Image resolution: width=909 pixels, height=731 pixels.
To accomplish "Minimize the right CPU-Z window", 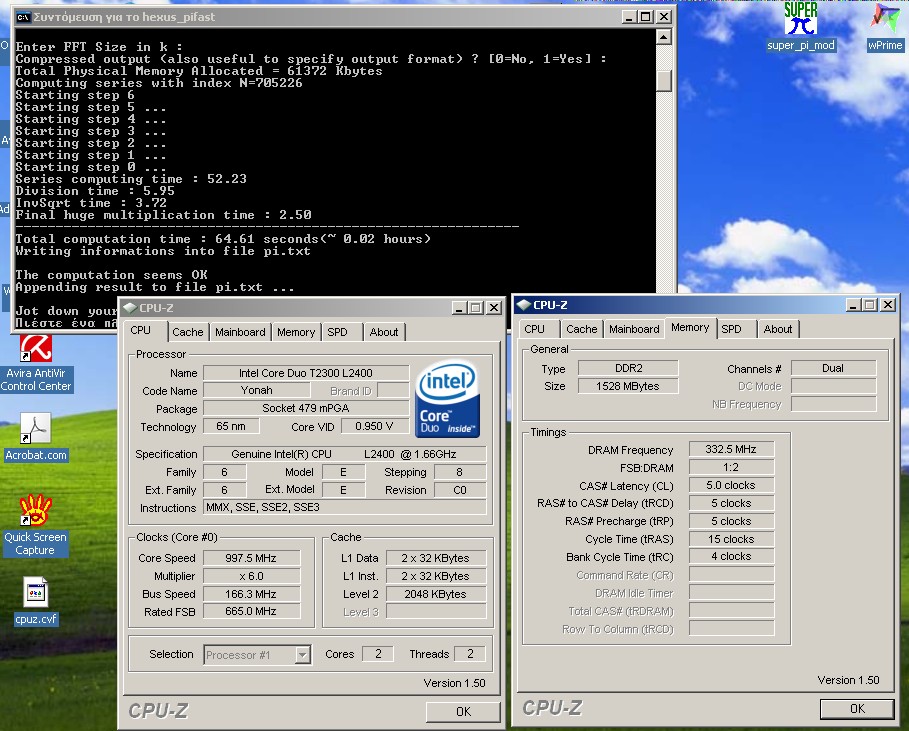I will click(853, 305).
